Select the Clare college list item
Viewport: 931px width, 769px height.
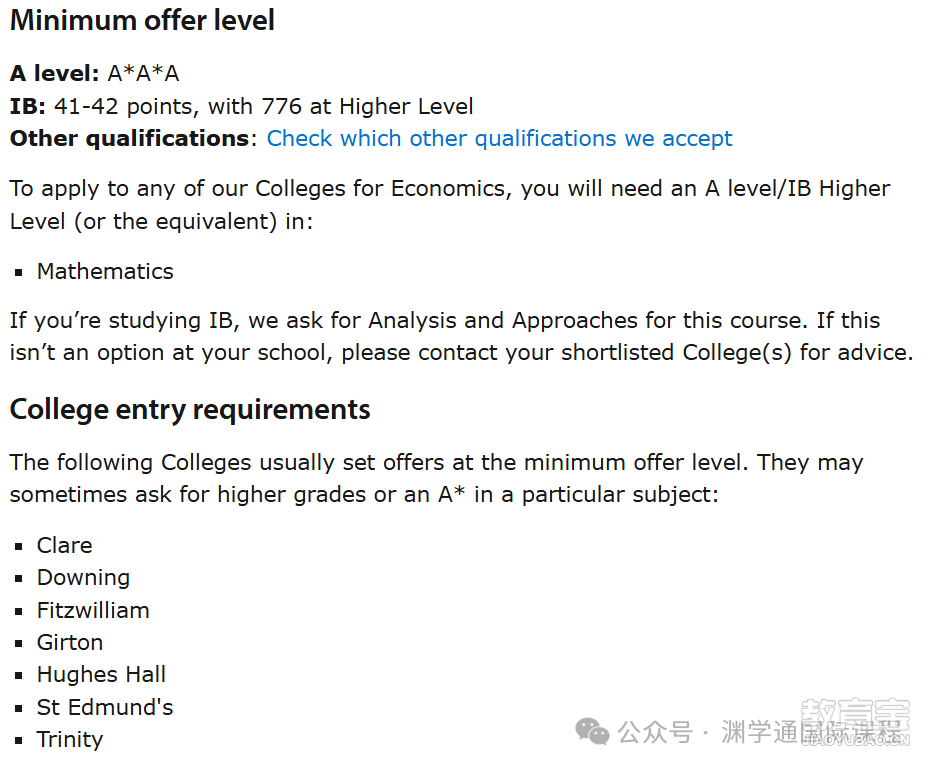click(x=65, y=545)
